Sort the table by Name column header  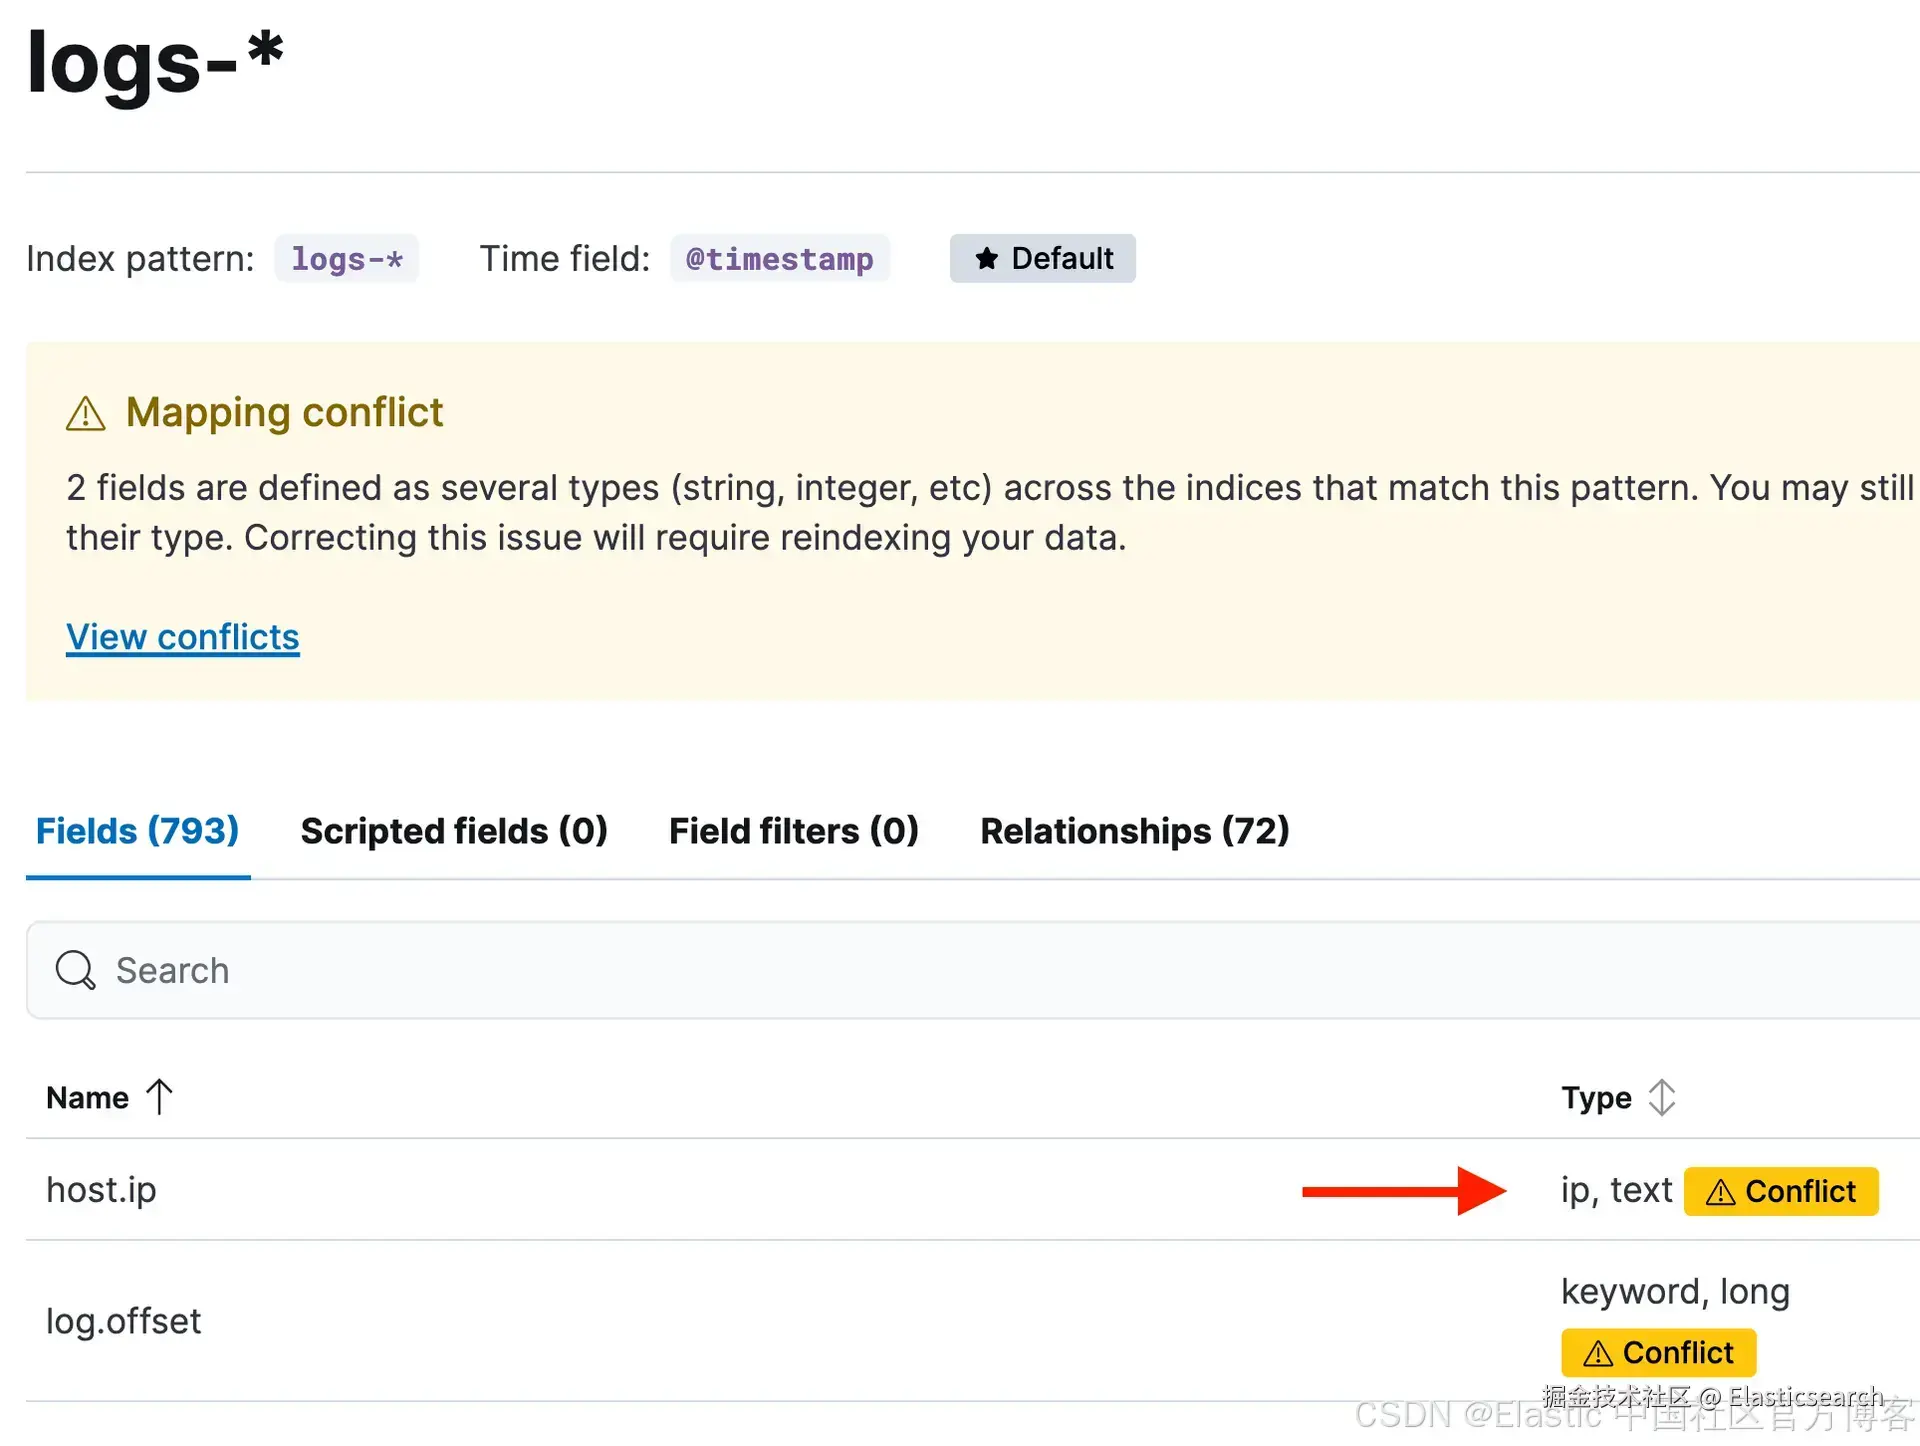[x=88, y=1097]
